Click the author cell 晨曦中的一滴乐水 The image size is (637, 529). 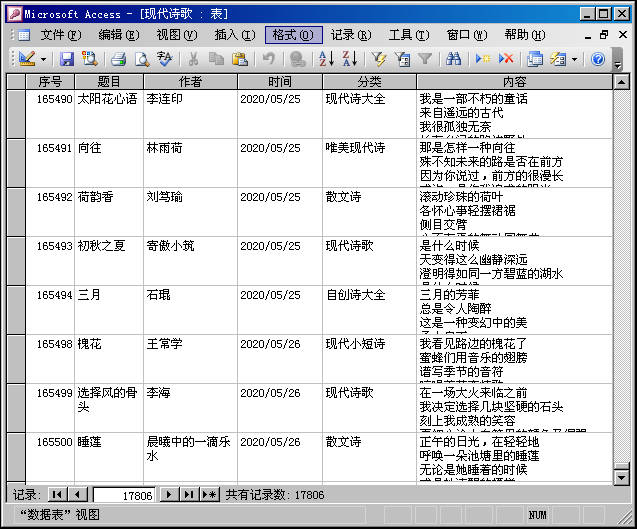point(191,457)
